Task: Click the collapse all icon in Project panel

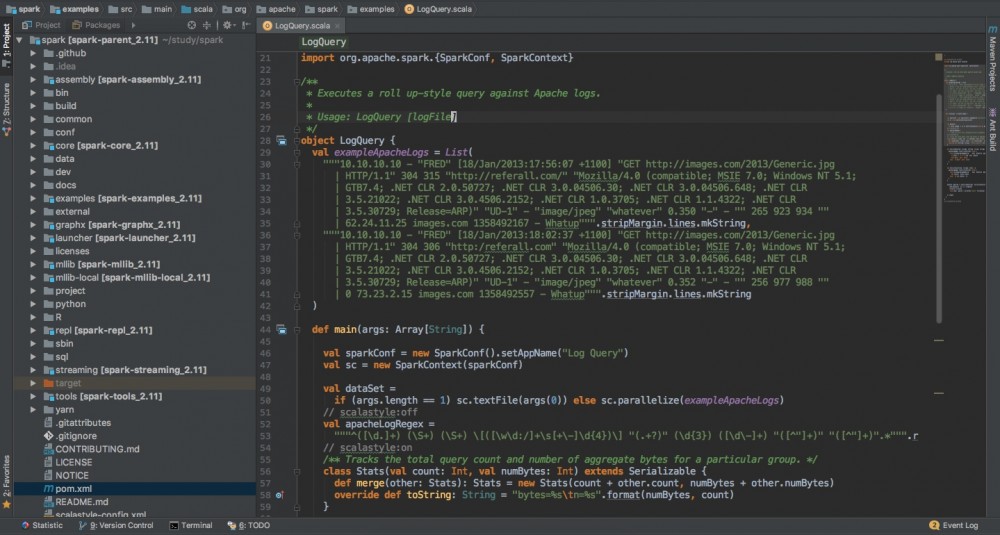Action: 207,25
